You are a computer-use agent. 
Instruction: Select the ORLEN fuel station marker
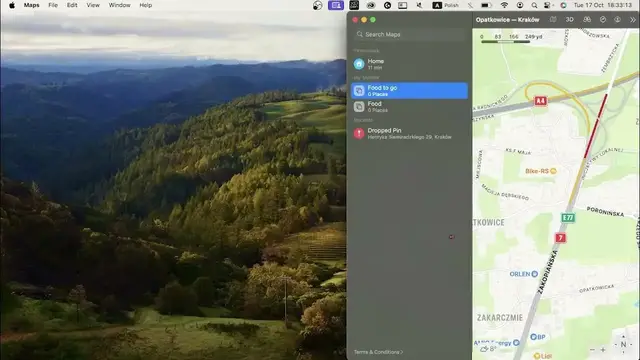pos(524,274)
